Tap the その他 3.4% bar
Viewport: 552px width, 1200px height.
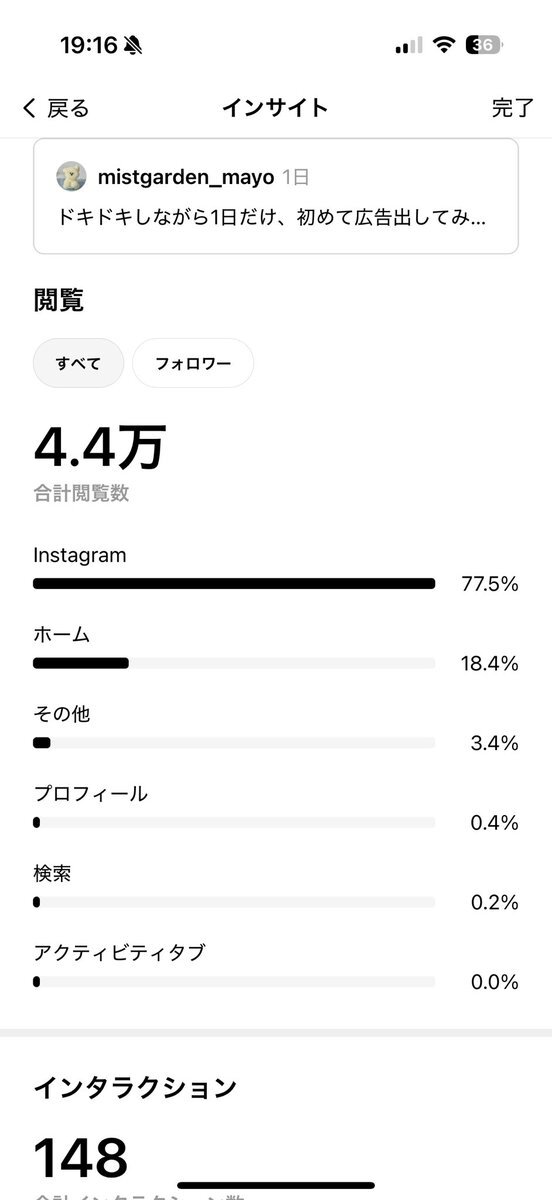[x=234, y=743]
